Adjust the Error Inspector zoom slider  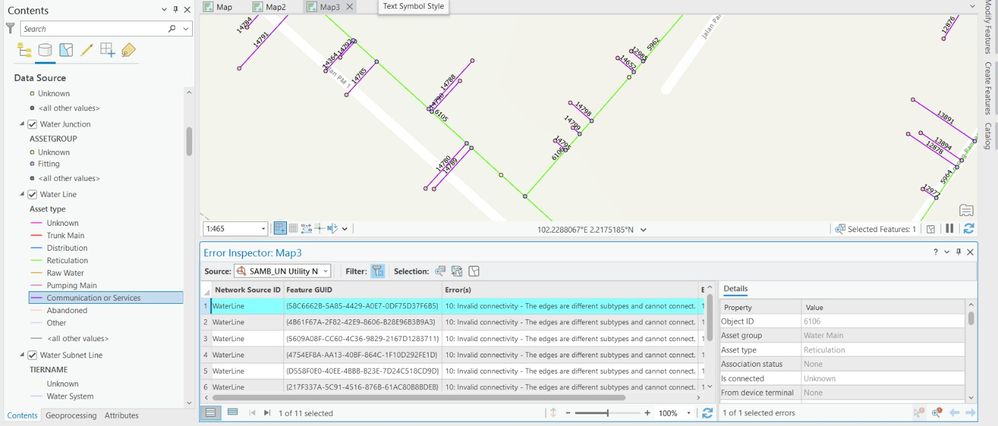(x=607, y=413)
